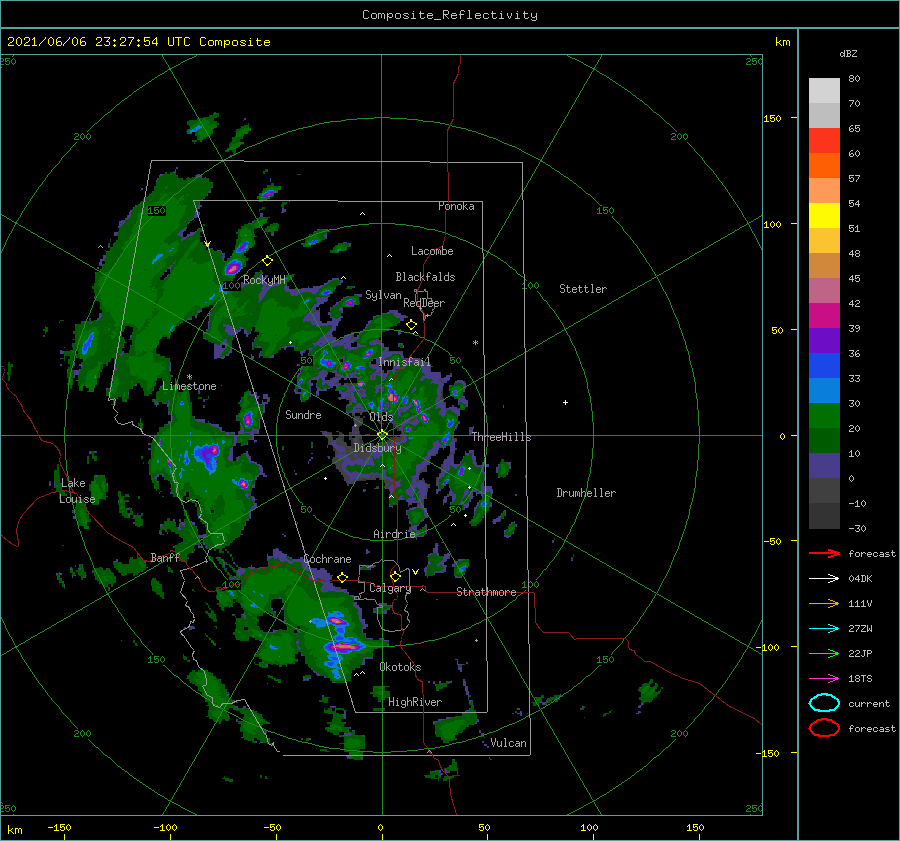This screenshot has width=900, height=841.
Task: Select the slate purple 10 dBZ swatch
Action: [824, 465]
